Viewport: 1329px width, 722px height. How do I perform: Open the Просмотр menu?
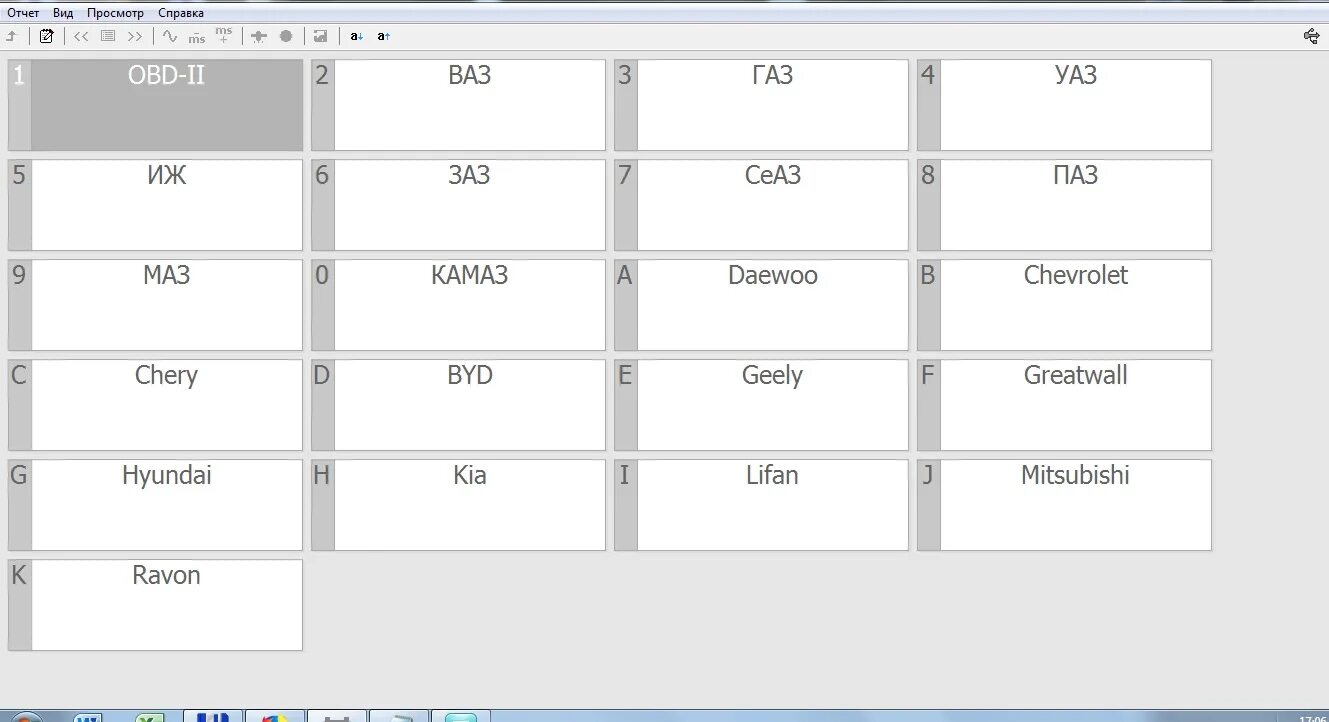[x=115, y=13]
